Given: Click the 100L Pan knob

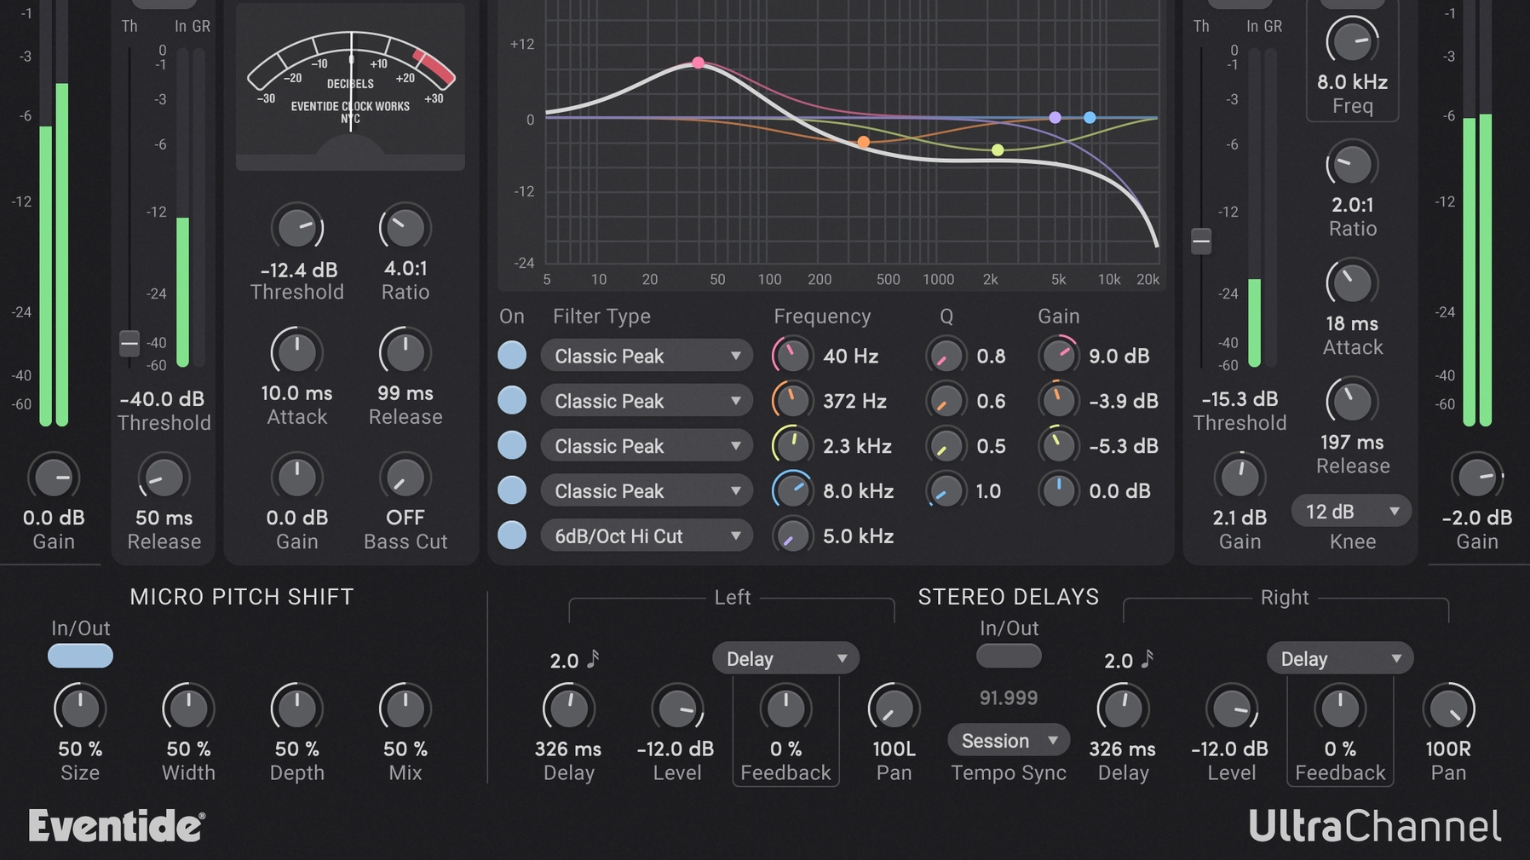Looking at the screenshot, I should click(x=893, y=708).
